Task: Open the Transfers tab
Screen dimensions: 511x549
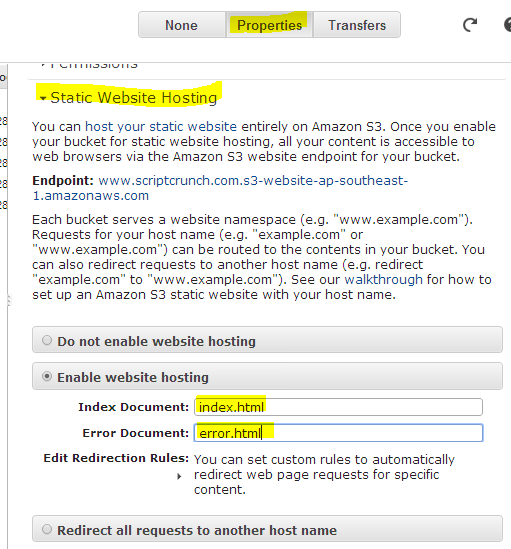Action: pyautogui.click(x=357, y=25)
